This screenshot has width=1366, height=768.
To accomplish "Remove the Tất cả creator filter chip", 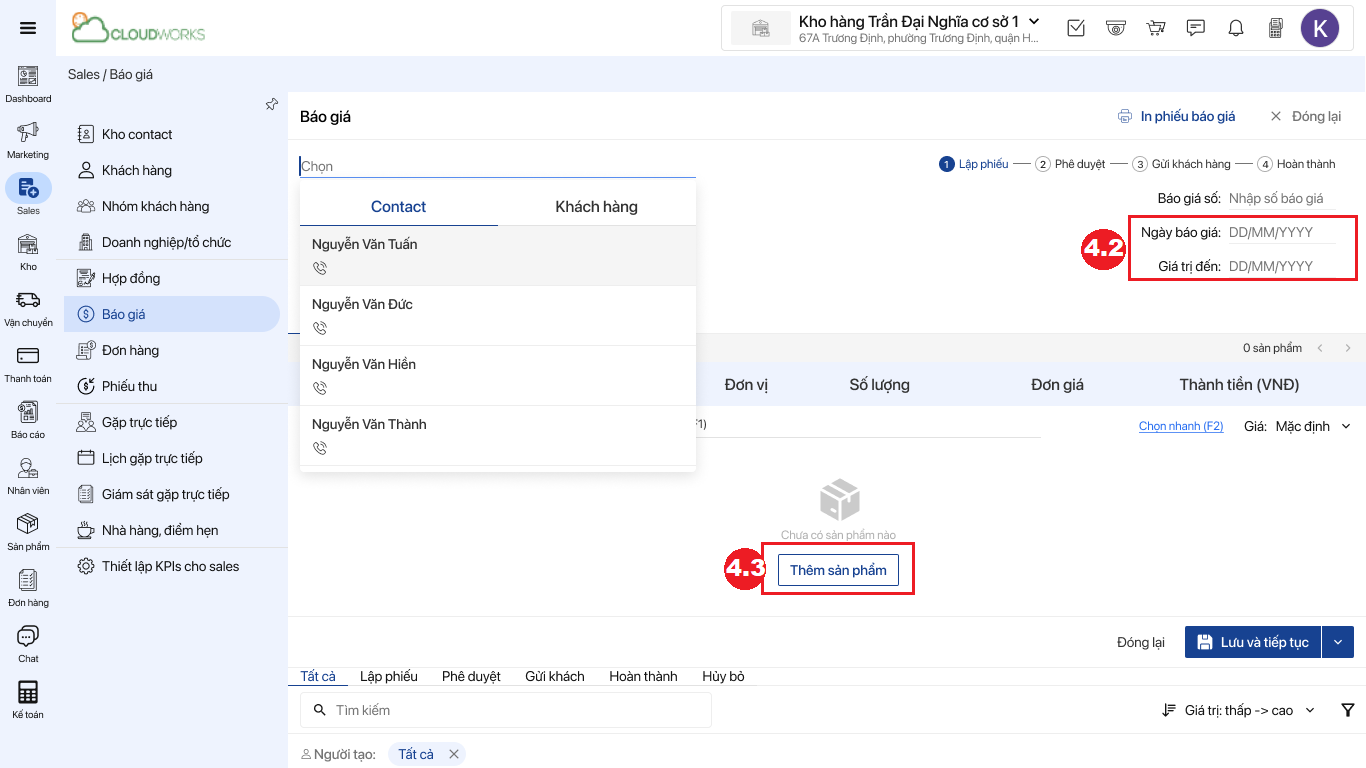I will pos(453,754).
